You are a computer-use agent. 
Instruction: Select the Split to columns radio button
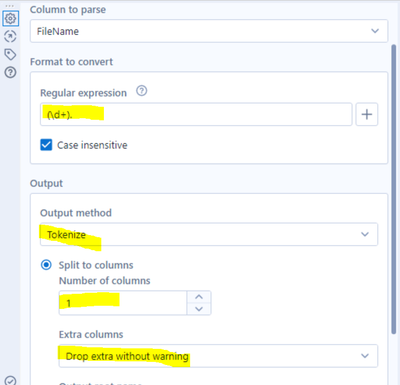point(46,265)
